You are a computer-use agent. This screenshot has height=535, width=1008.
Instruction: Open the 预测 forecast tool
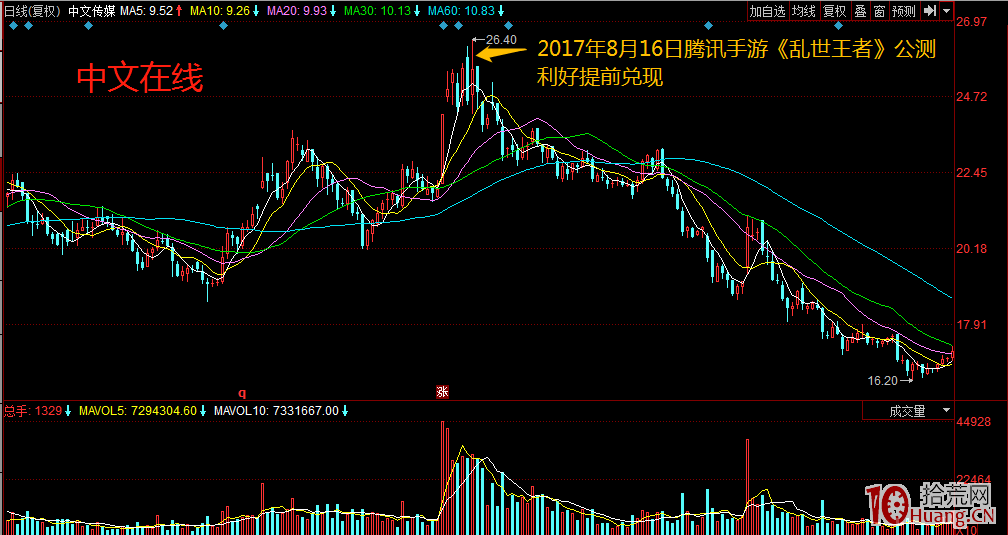903,11
